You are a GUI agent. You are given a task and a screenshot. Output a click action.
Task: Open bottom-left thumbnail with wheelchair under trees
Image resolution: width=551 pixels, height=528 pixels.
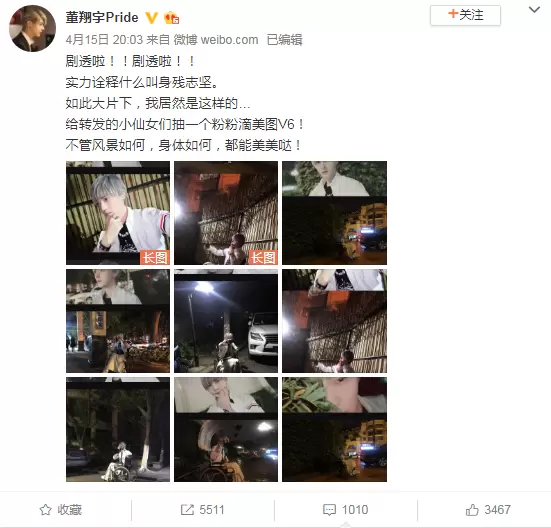pyautogui.click(x=118, y=429)
